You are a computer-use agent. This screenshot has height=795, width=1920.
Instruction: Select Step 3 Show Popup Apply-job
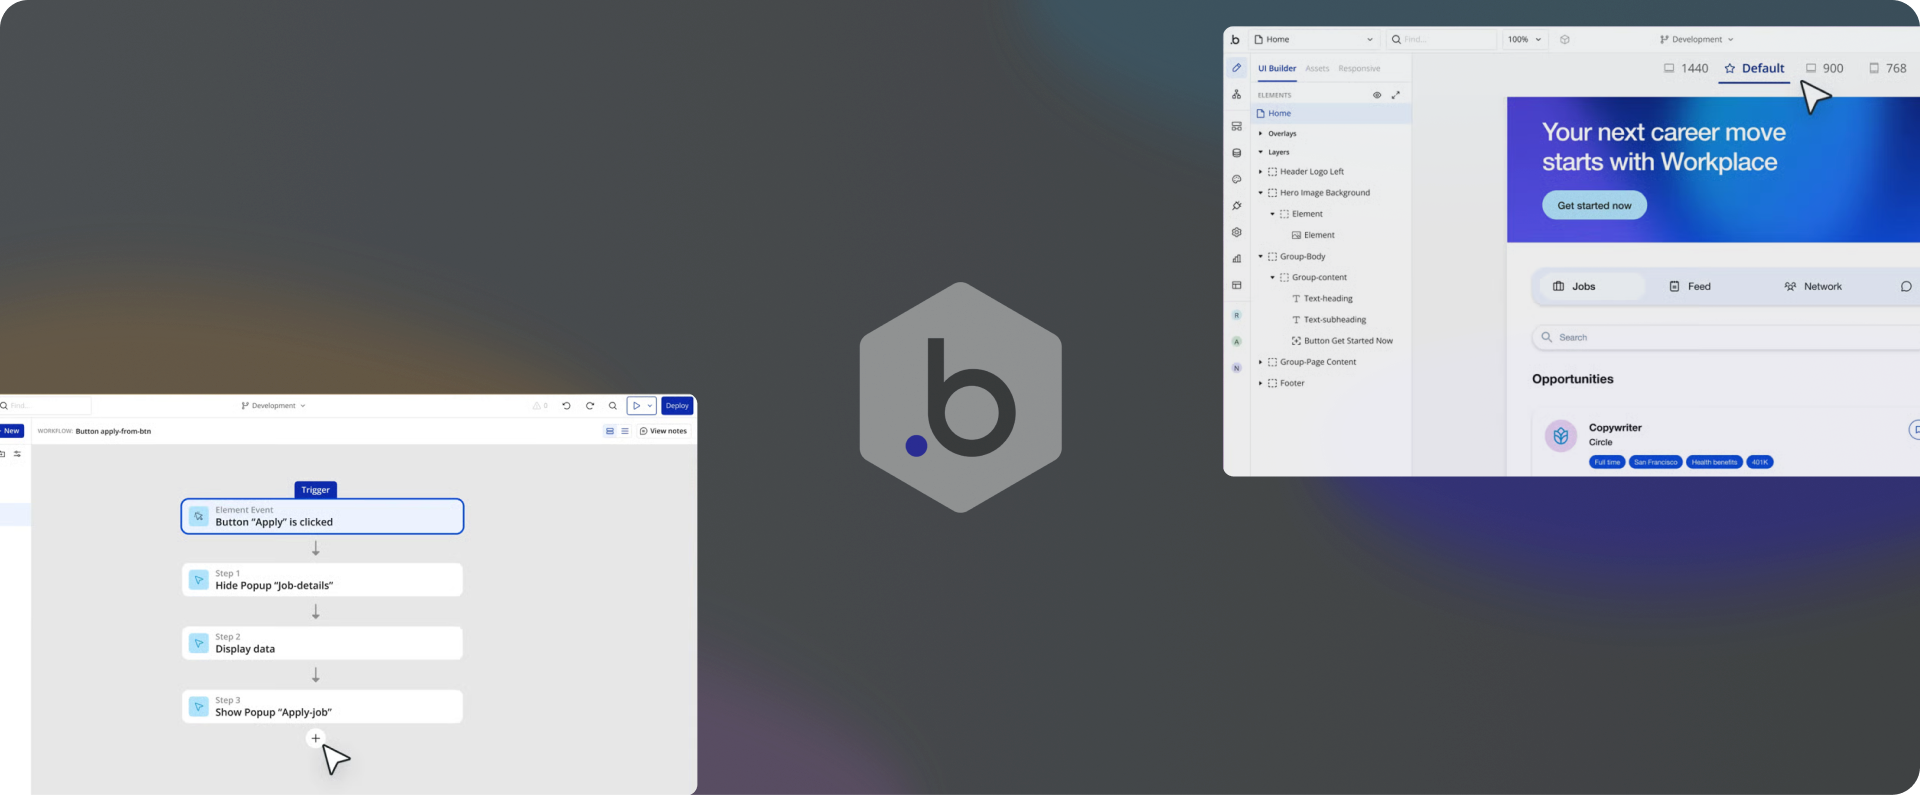pyautogui.click(x=322, y=707)
